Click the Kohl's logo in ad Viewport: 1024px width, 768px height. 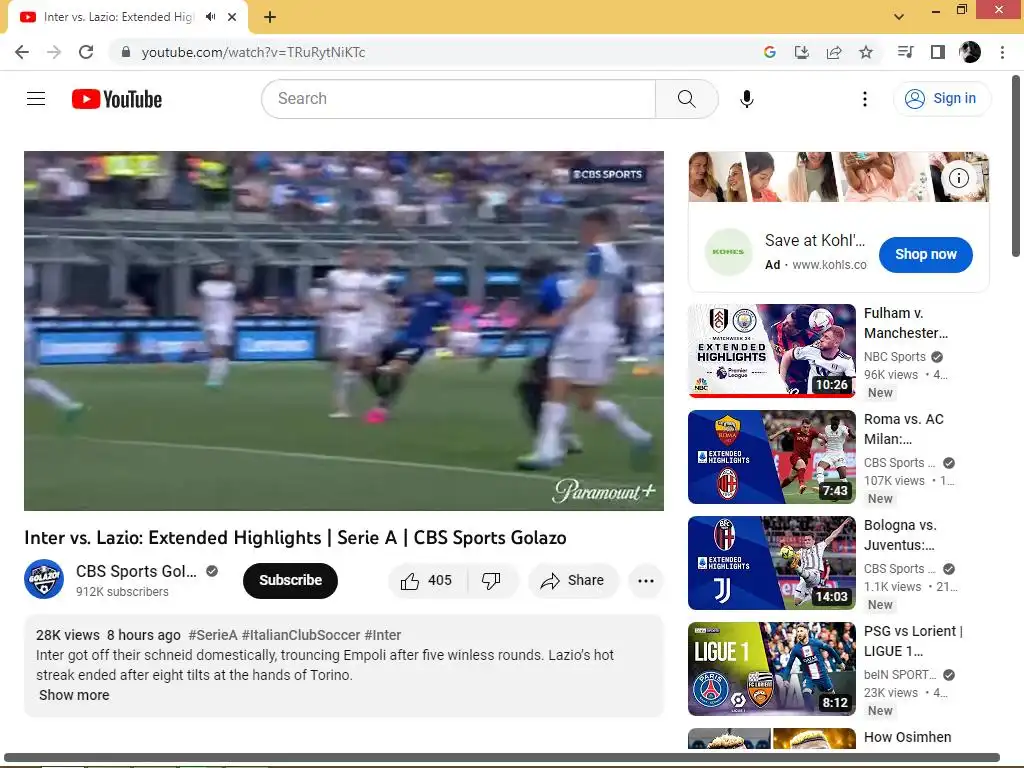[x=728, y=252]
